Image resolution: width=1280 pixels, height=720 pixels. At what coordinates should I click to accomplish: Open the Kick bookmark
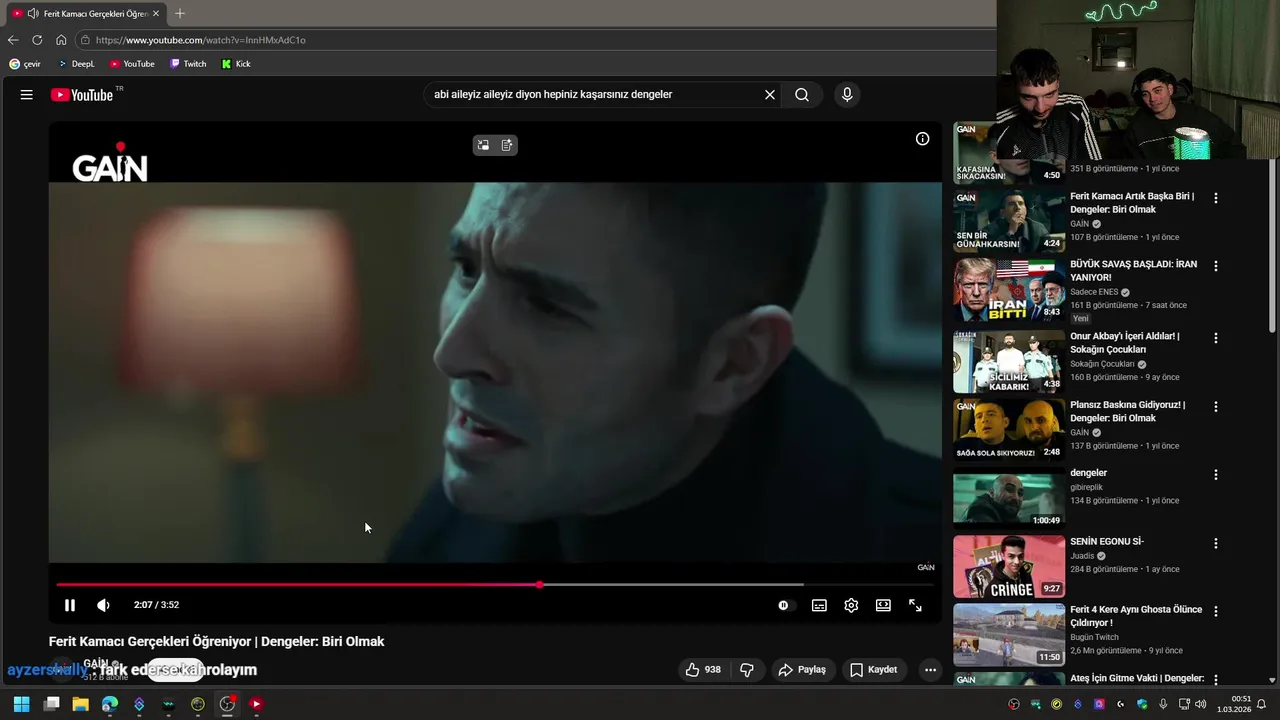click(236, 64)
